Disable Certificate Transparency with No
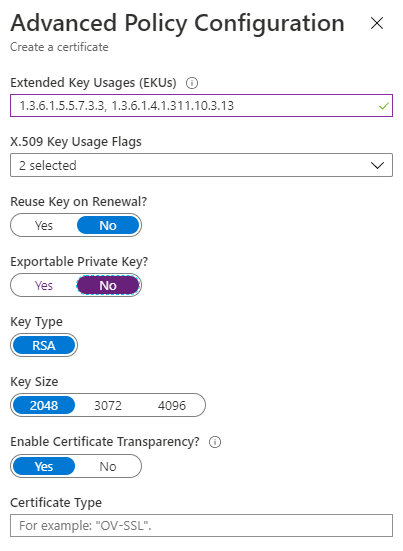Image resolution: width=403 pixels, height=551 pixels. (108, 467)
